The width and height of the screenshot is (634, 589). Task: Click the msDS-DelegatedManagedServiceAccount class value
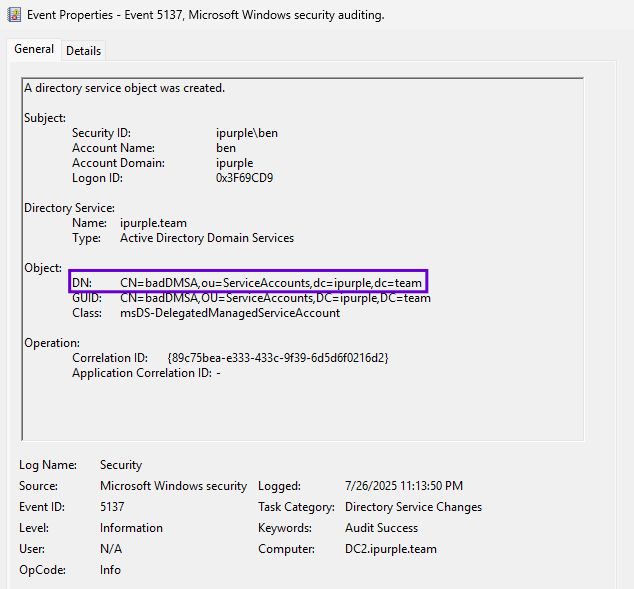229,313
